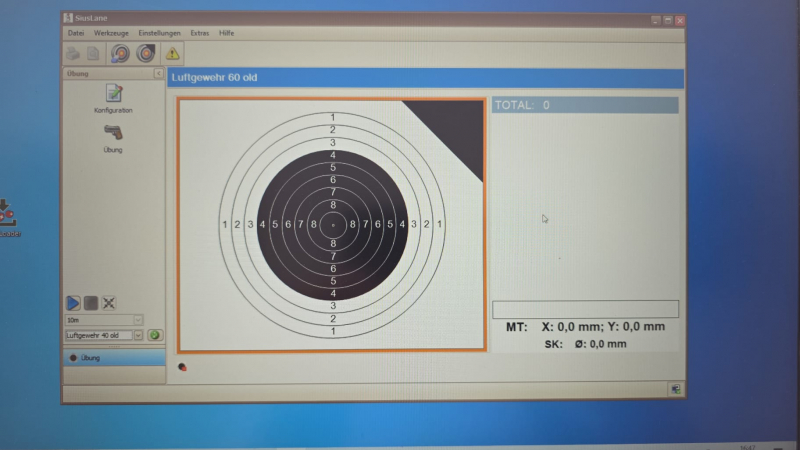
Task: Click the grayed-out printer icon
Action: click(72, 54)
